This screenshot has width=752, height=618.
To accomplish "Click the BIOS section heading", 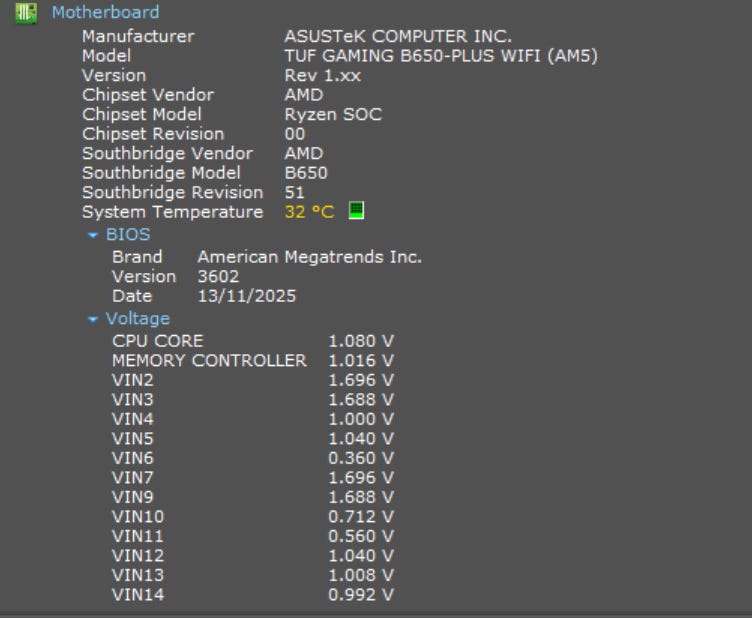I will pos(128,234).
